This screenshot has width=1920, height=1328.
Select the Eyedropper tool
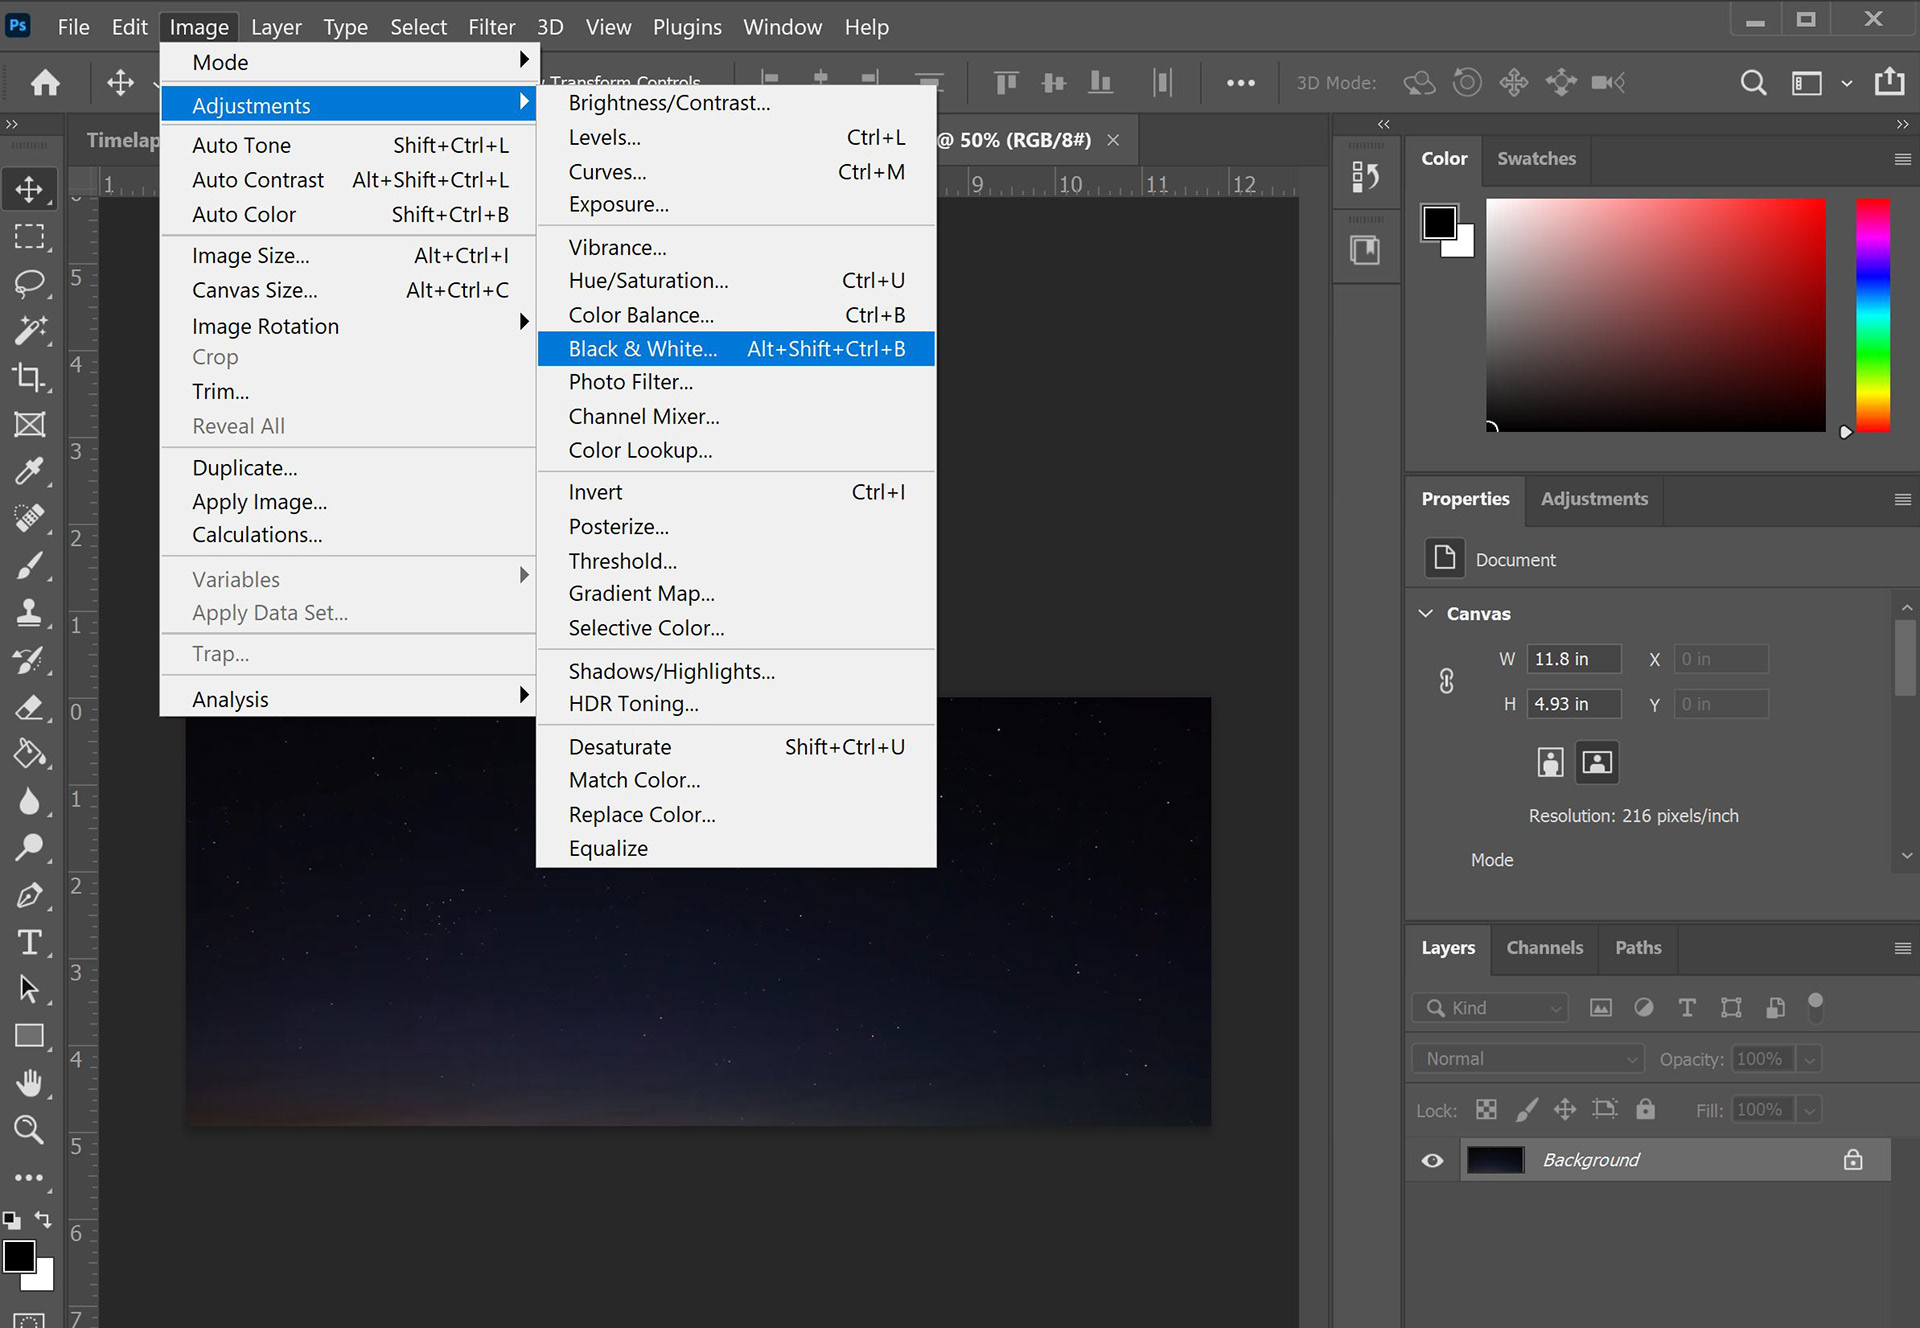coord(29,471)
